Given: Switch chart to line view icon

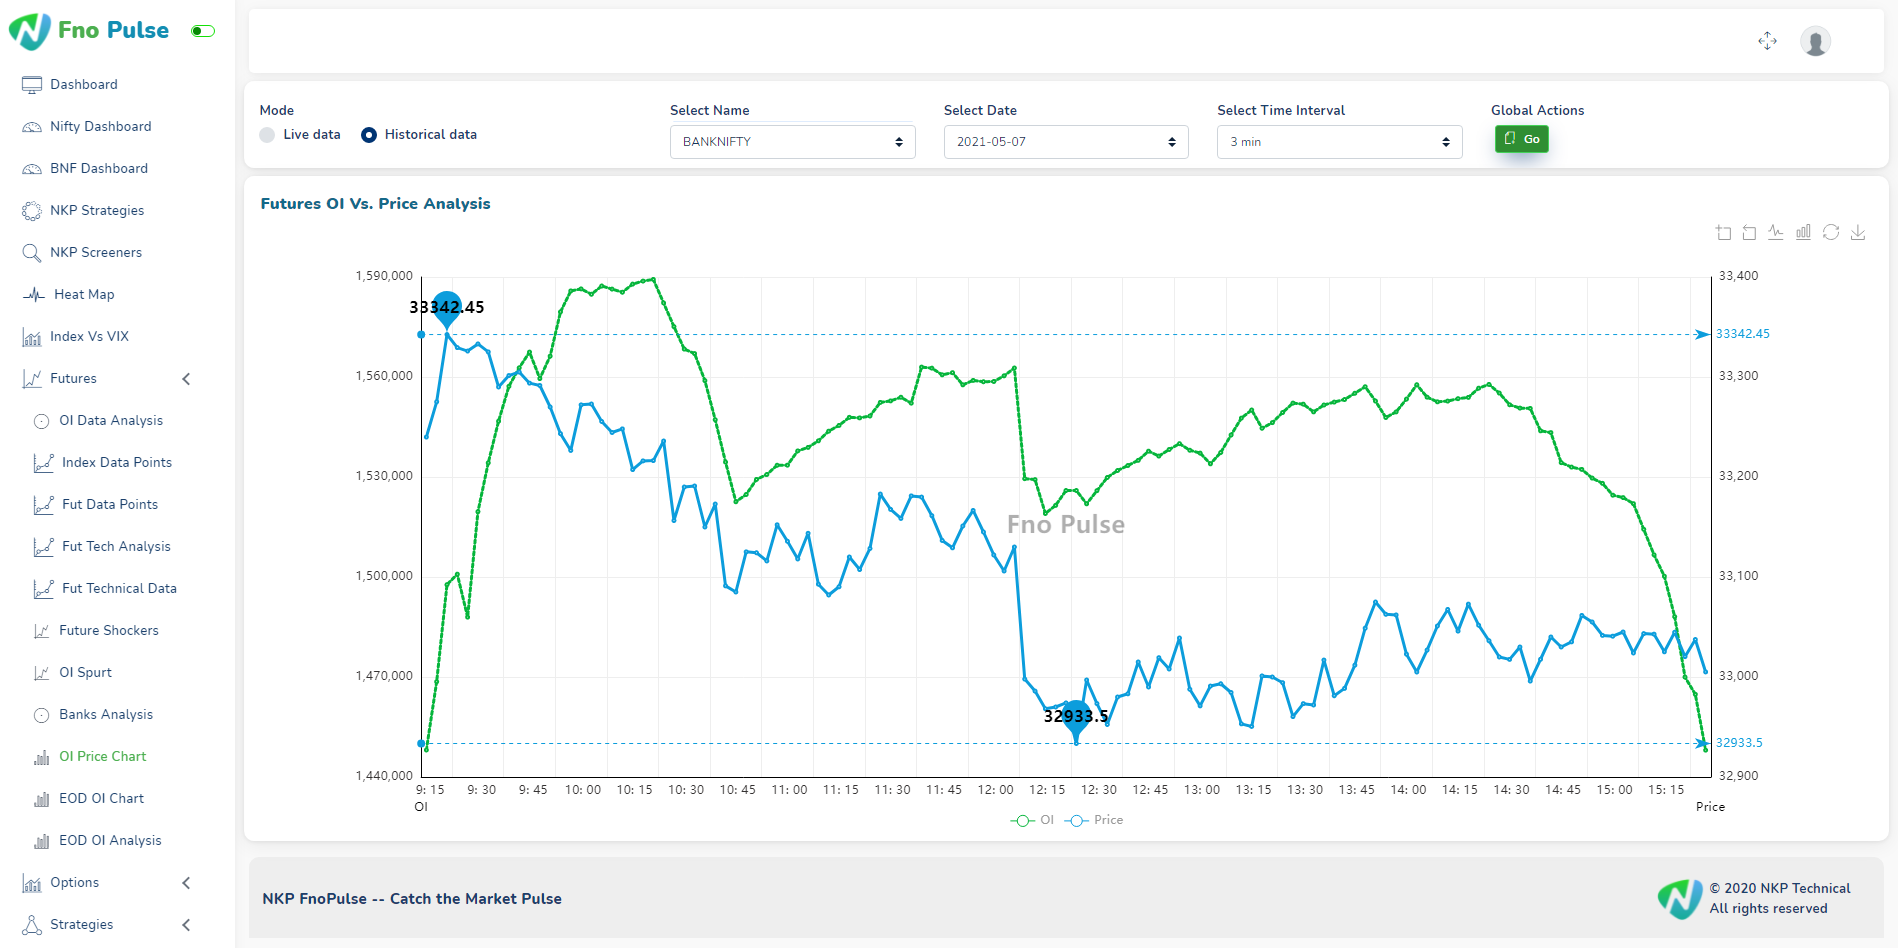Looking at the screenshot, I should point(1776,232).
